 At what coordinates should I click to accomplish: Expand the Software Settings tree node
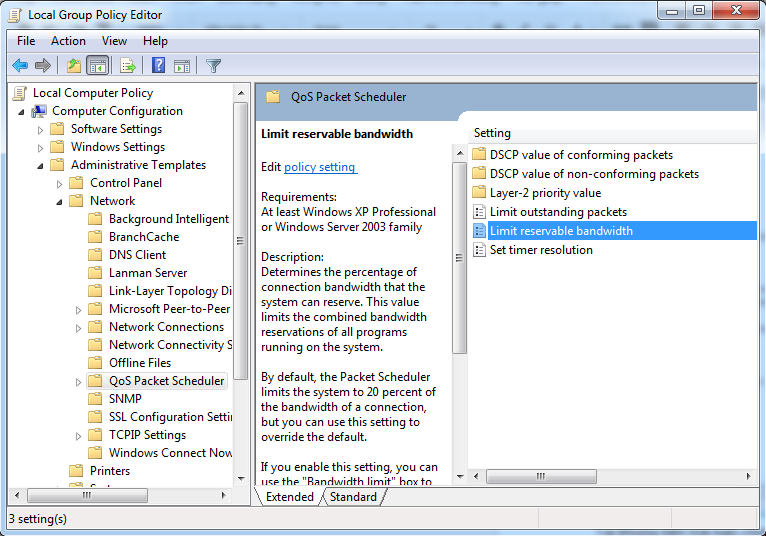[41, 130]
